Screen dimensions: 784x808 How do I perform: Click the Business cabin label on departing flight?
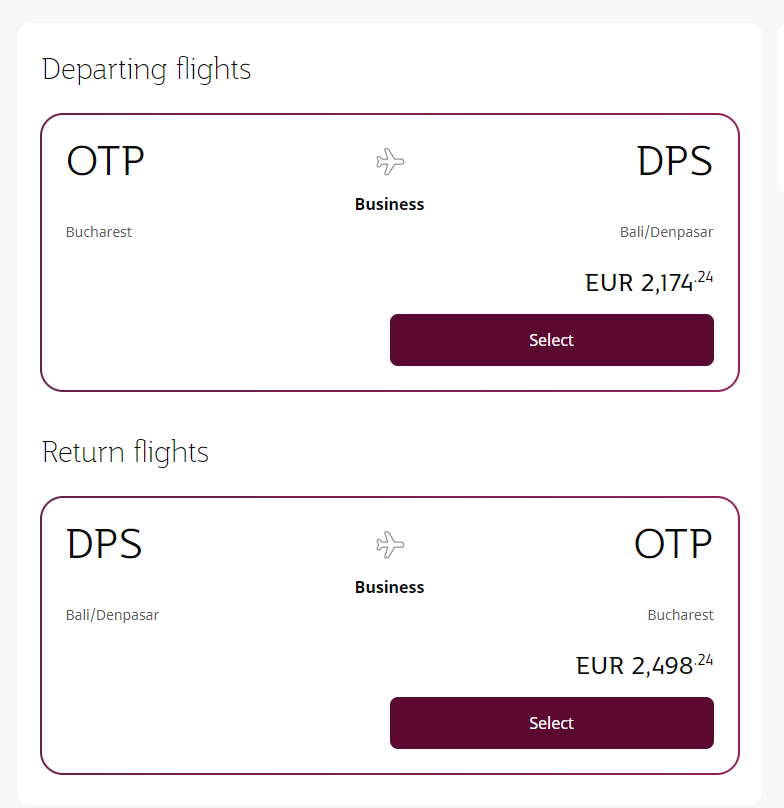389,204
